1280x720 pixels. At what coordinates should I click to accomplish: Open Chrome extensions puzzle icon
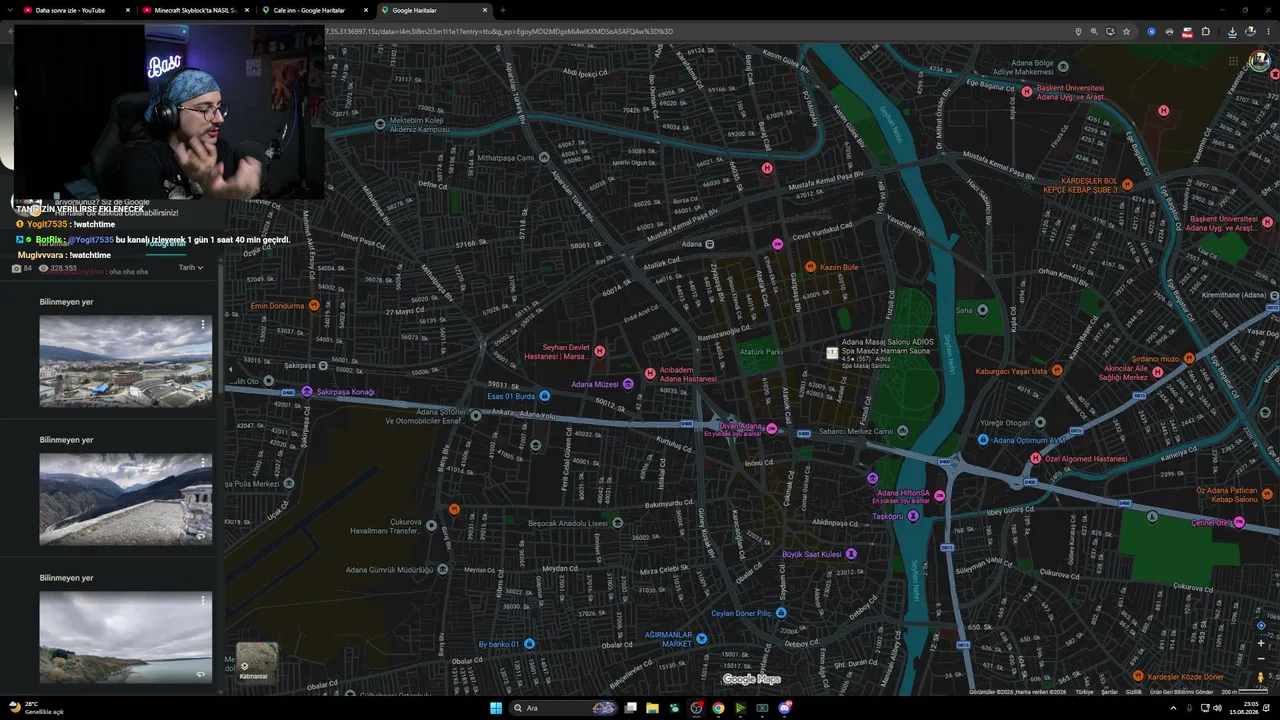coord(1205,32)
